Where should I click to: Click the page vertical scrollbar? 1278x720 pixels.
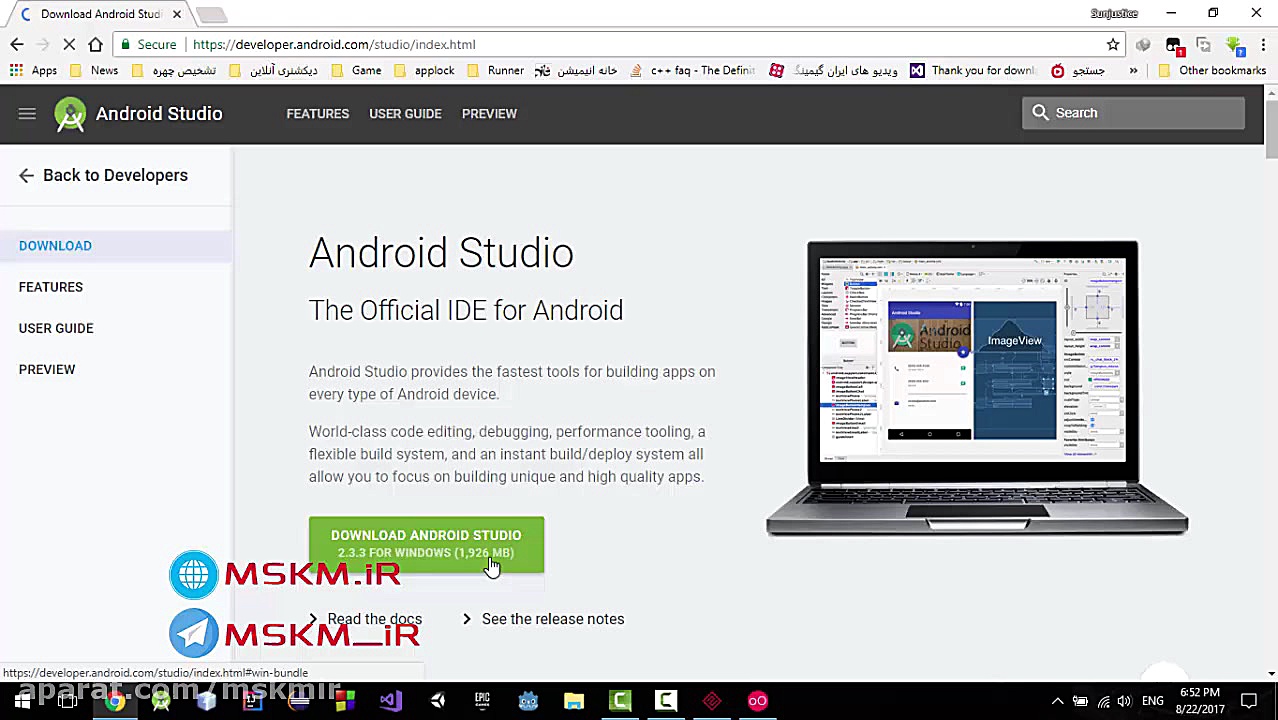pos(1271,130)
